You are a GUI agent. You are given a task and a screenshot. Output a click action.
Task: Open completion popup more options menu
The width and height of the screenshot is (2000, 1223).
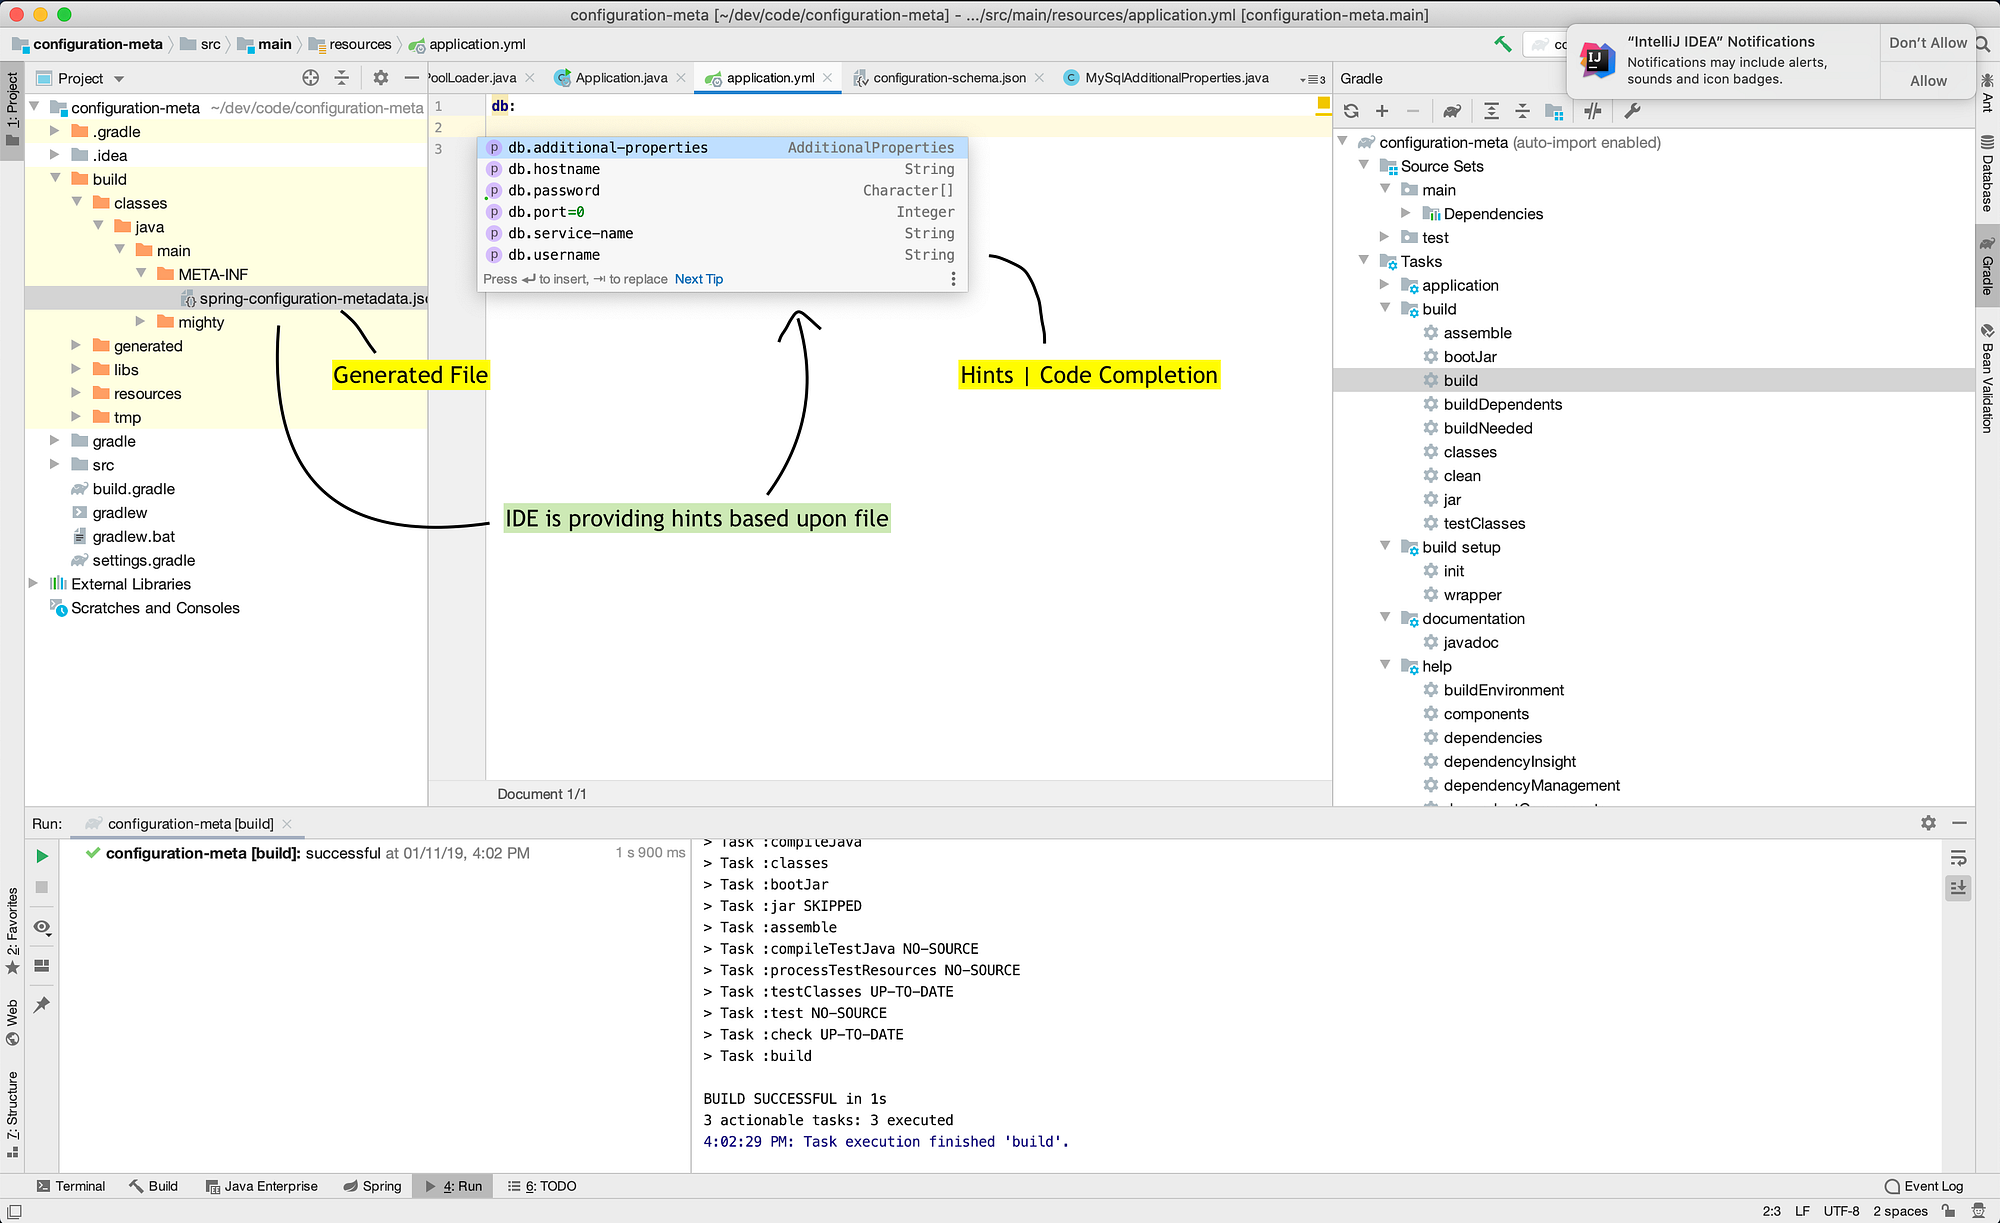[x=953, y=279]
